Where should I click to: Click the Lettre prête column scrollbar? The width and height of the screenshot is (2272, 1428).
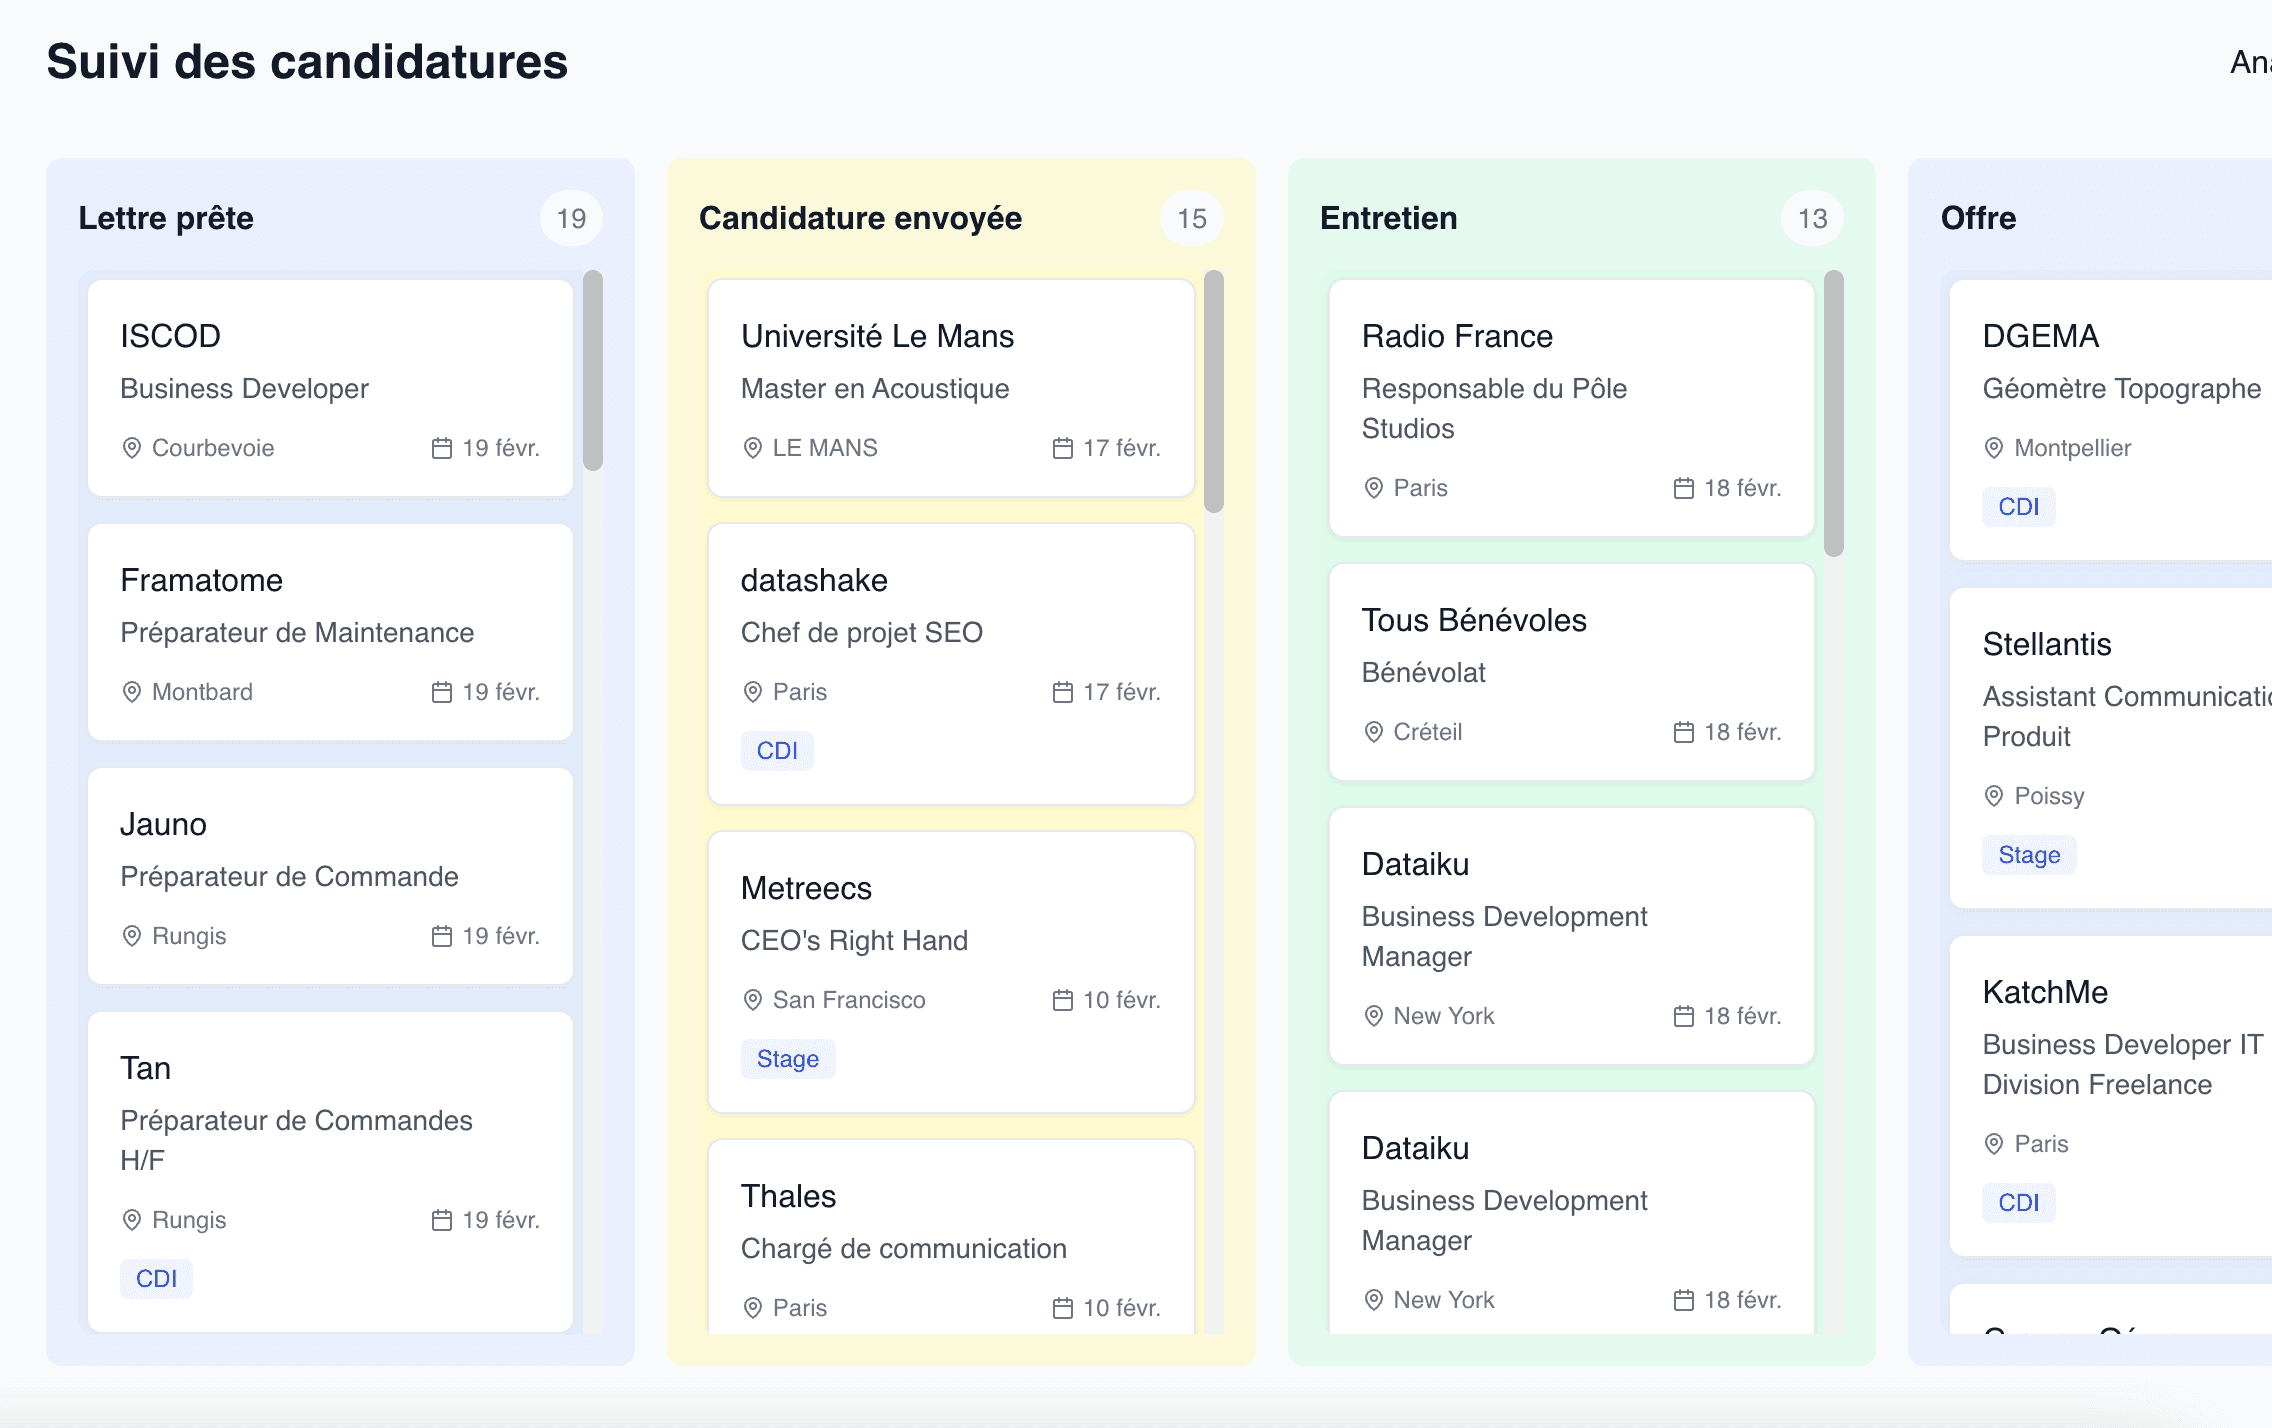593,370
